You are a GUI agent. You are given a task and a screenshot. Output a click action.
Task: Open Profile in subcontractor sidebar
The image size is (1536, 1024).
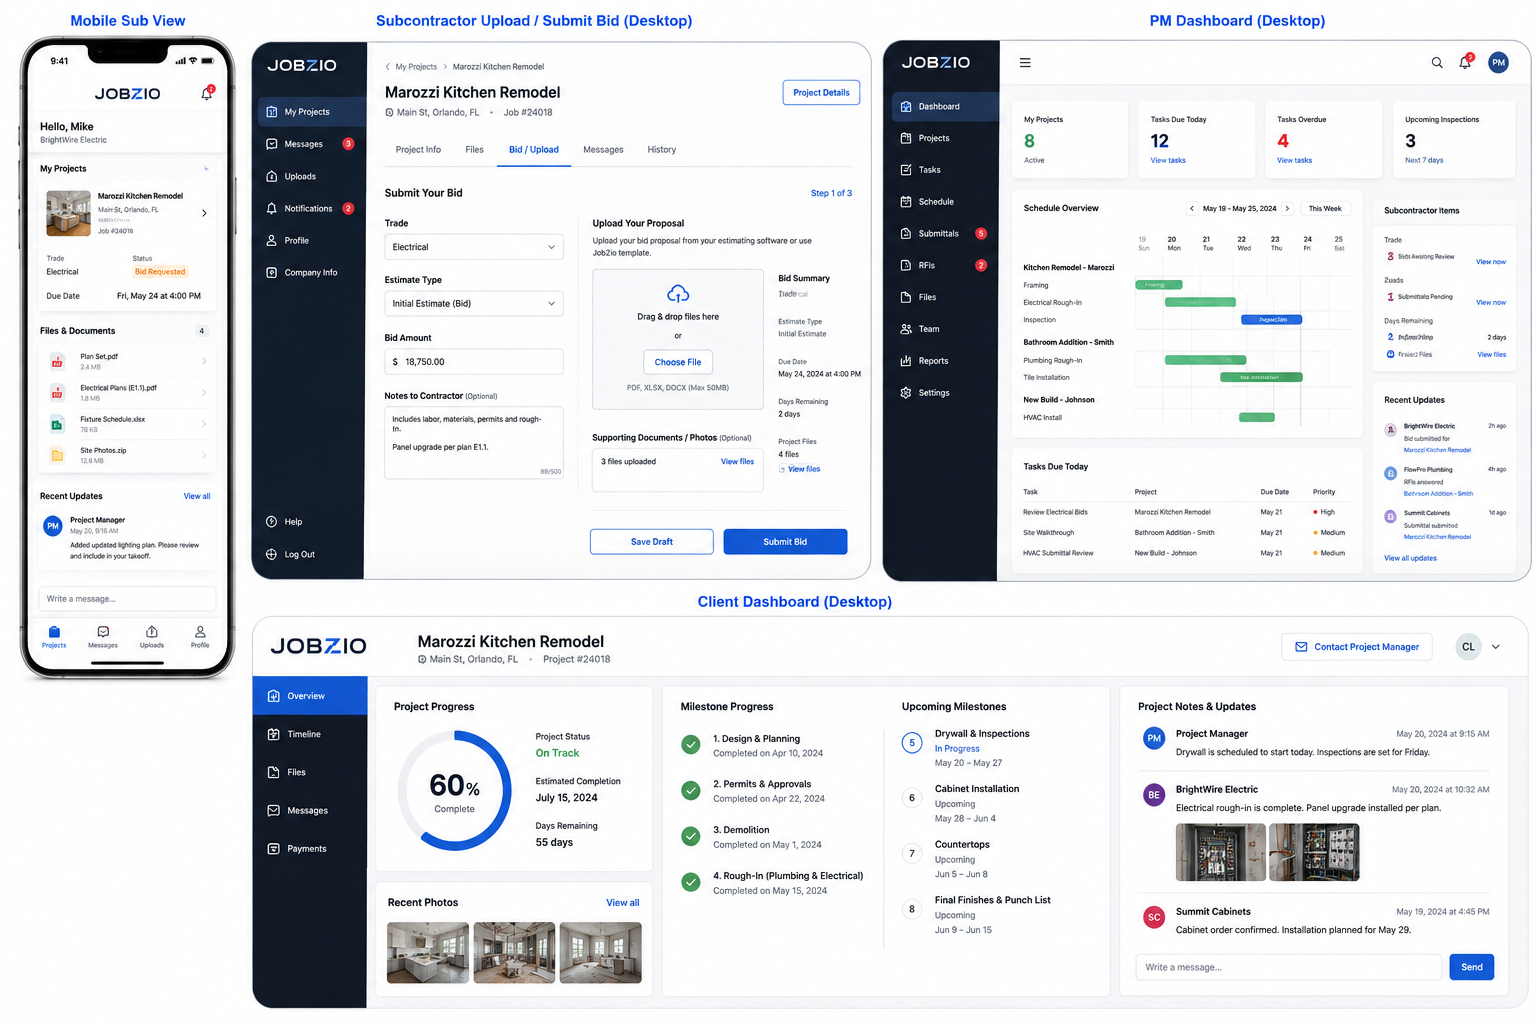(310, 240)
